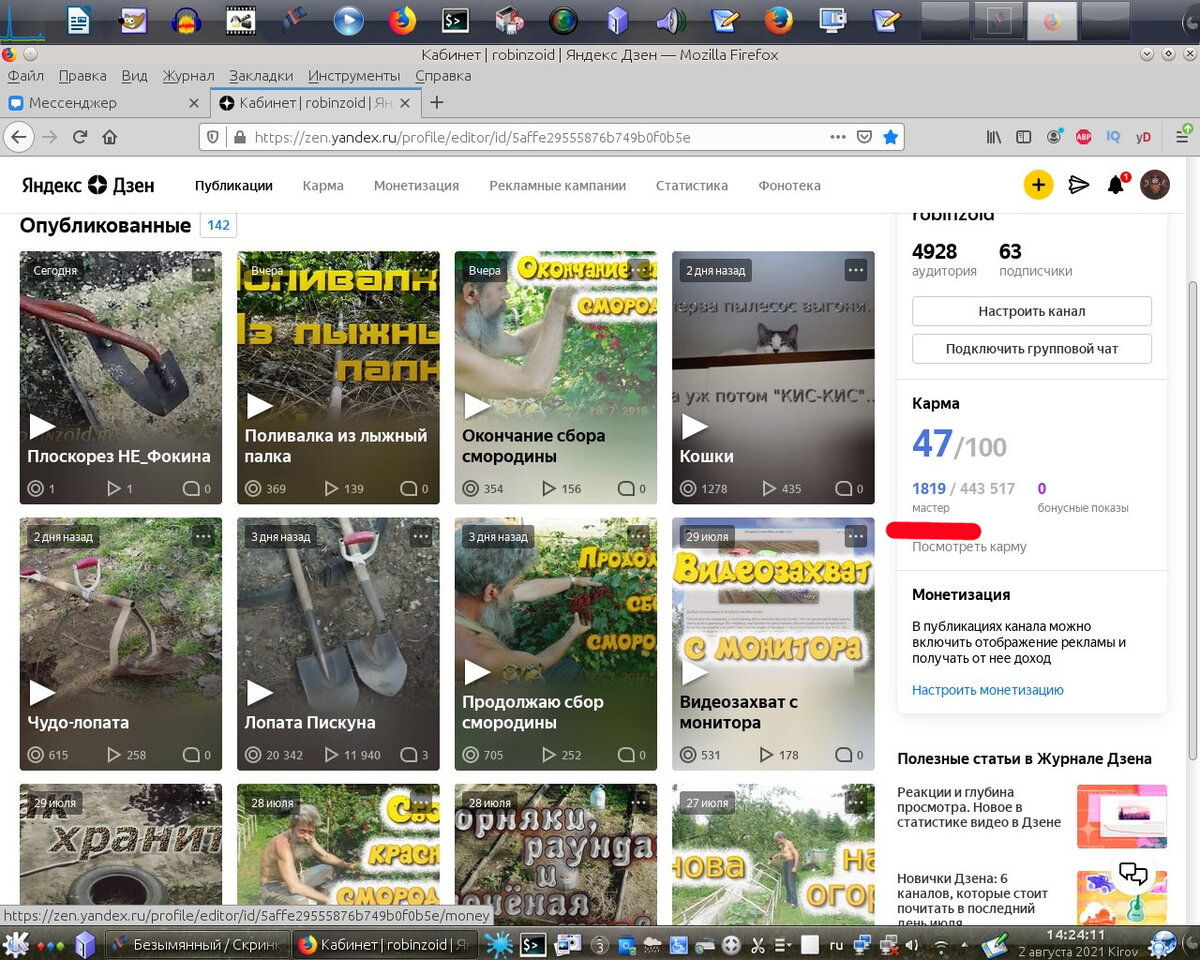Open the tray volume speaker icon

[912, 944]
